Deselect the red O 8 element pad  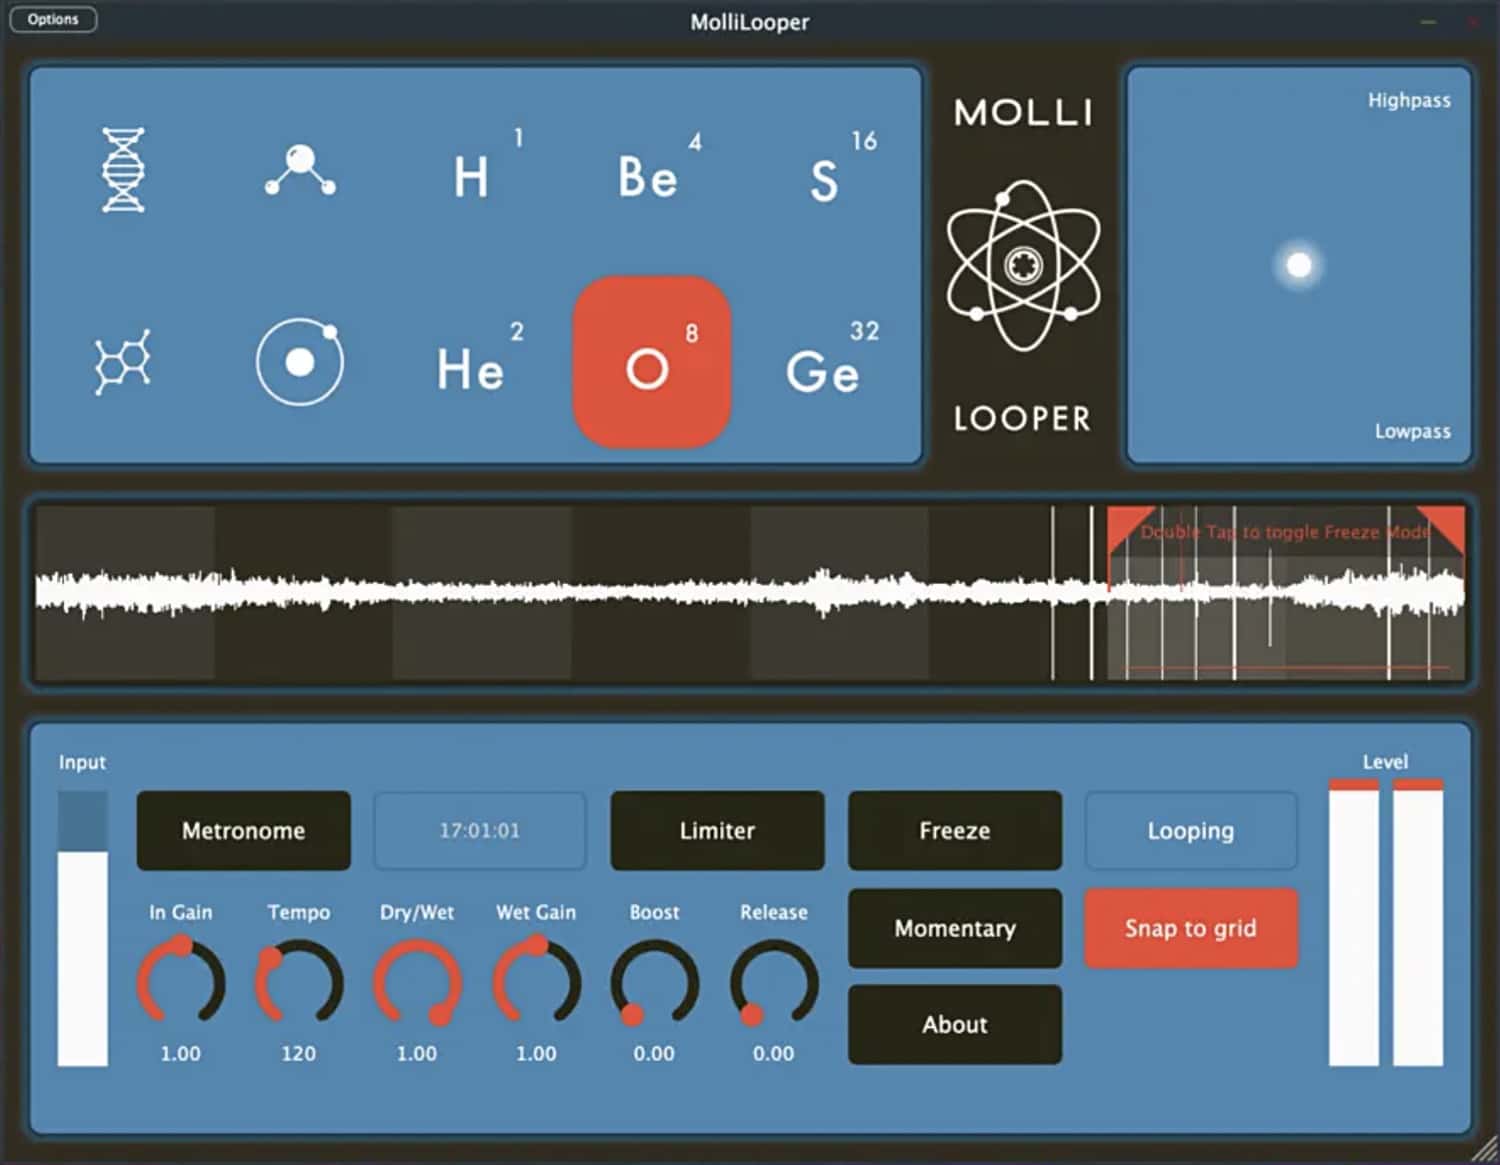(x=652, y=362)
